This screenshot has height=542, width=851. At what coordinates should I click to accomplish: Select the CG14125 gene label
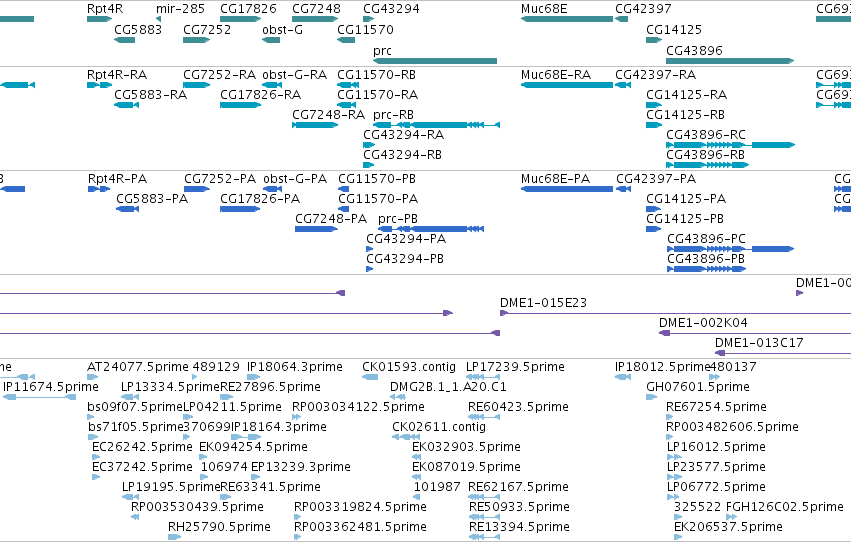674,29
